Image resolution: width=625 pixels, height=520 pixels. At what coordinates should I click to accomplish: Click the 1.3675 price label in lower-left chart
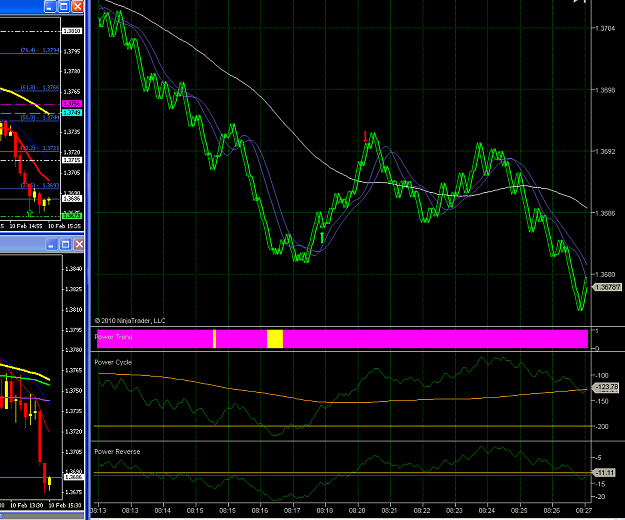(74, 493)
